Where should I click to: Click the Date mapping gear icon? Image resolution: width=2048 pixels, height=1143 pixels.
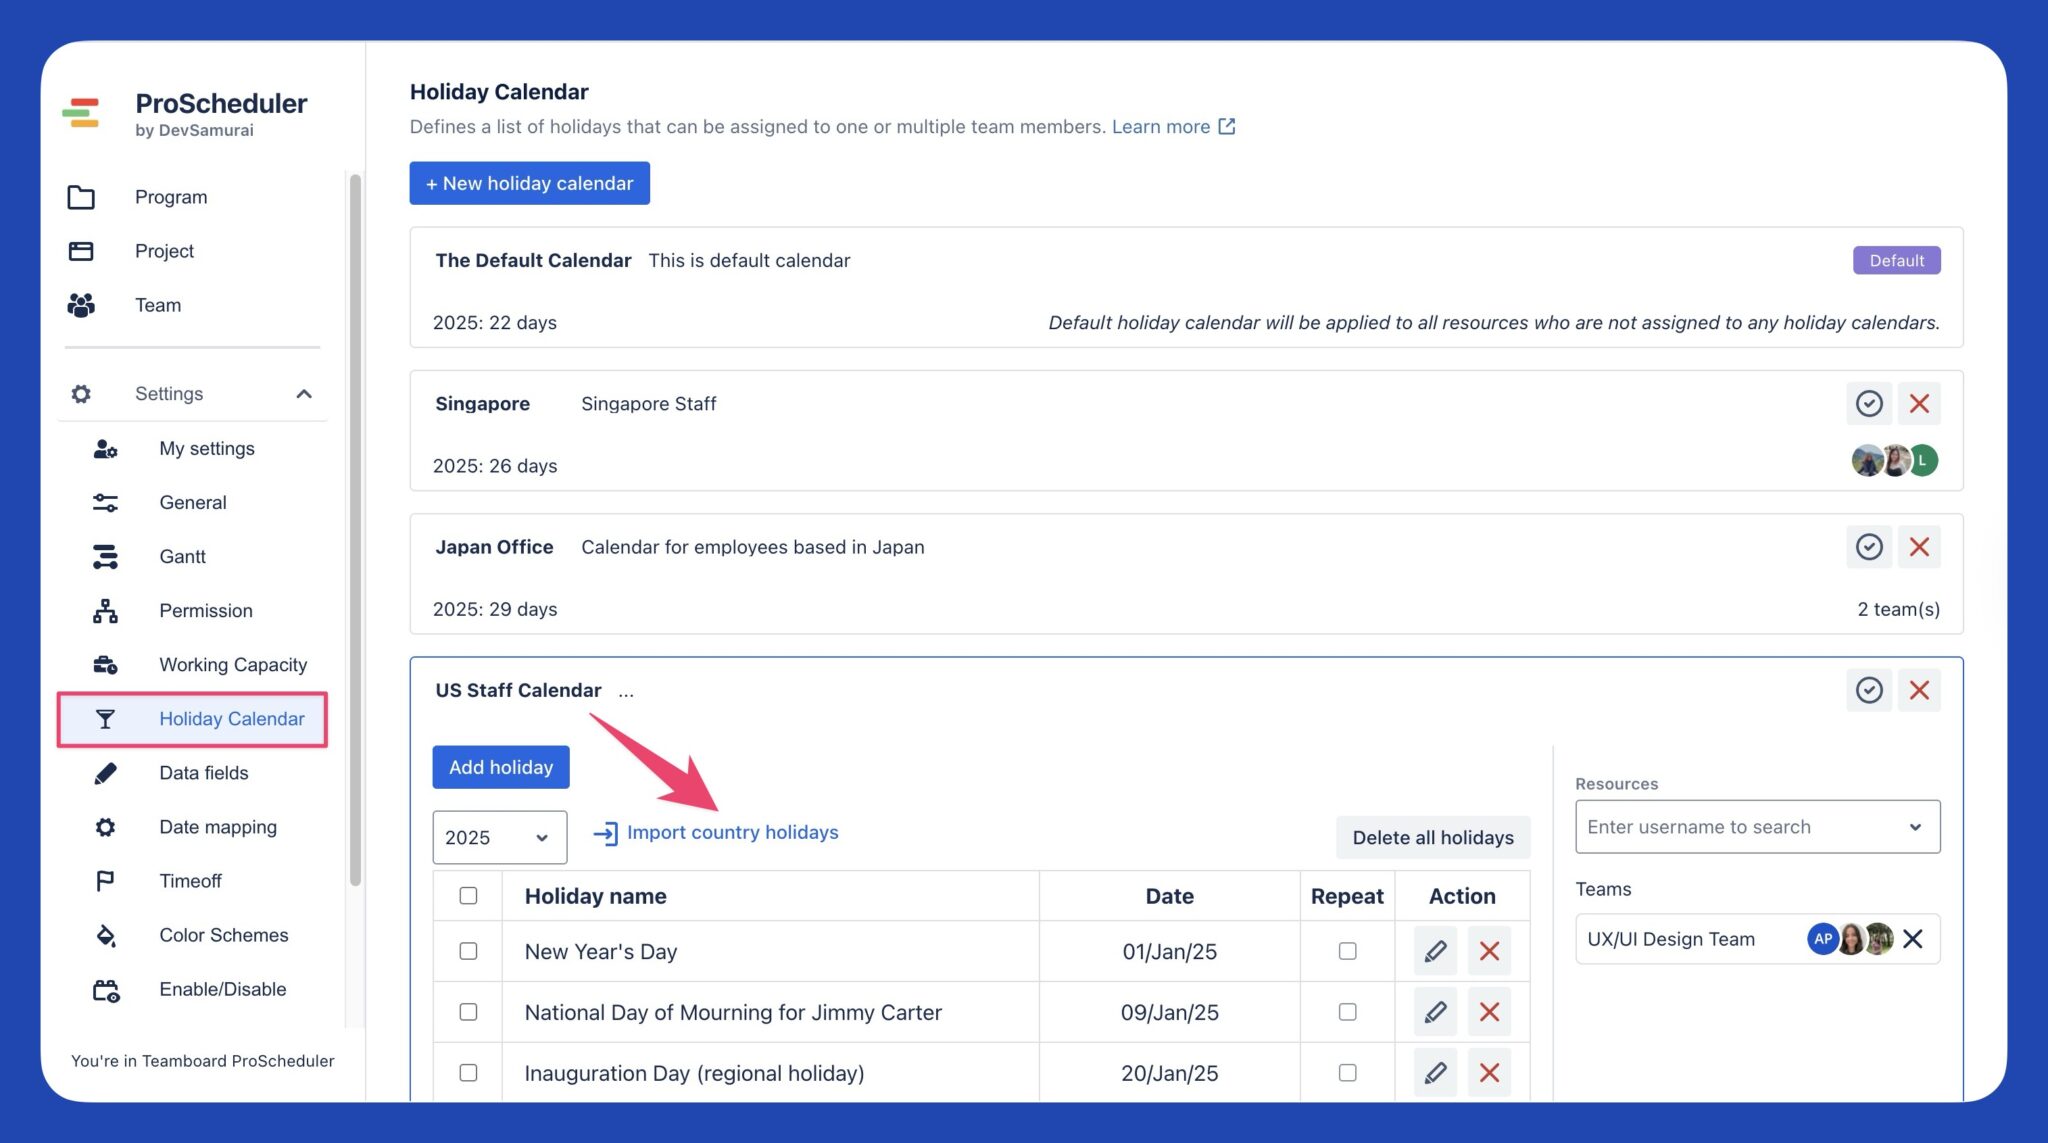coord(105,826)
